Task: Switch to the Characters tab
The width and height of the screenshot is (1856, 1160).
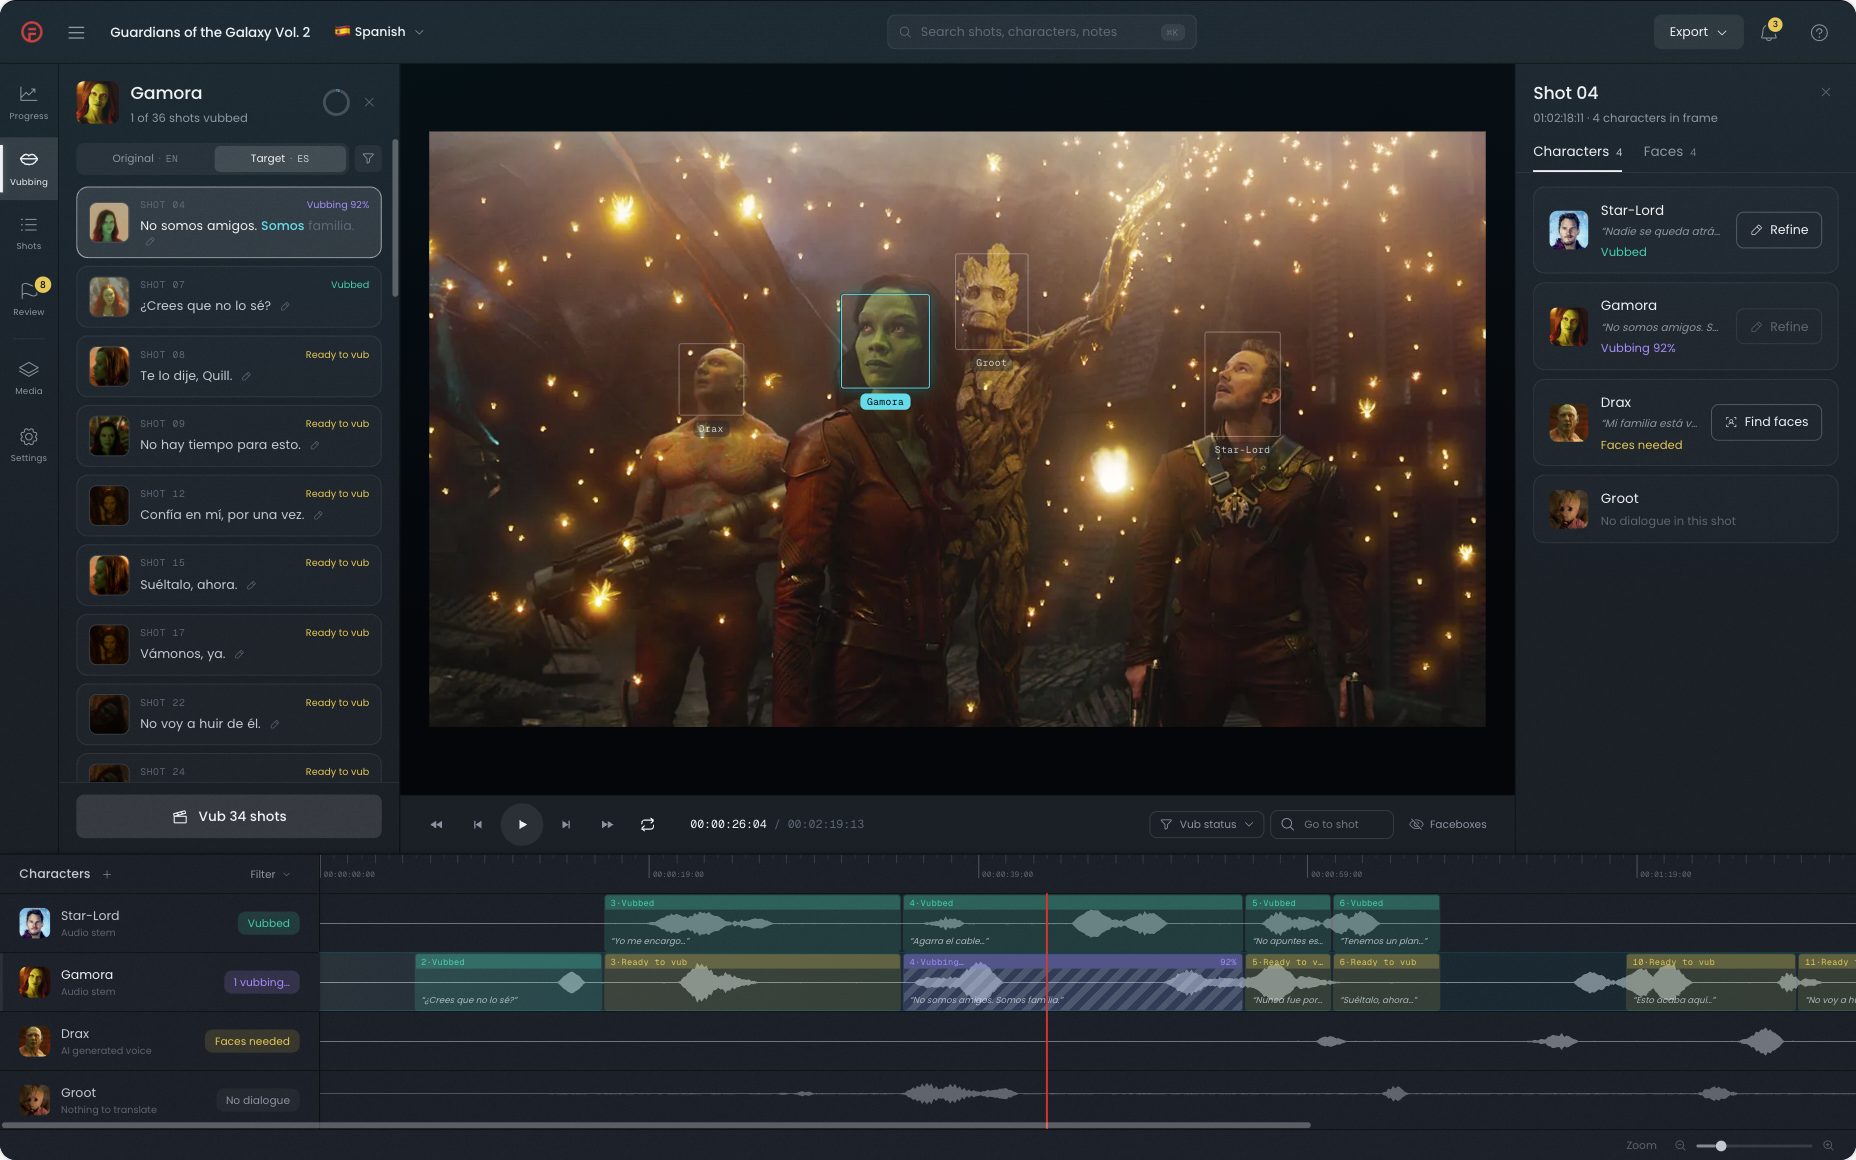Action: (x=1577, y=152)
